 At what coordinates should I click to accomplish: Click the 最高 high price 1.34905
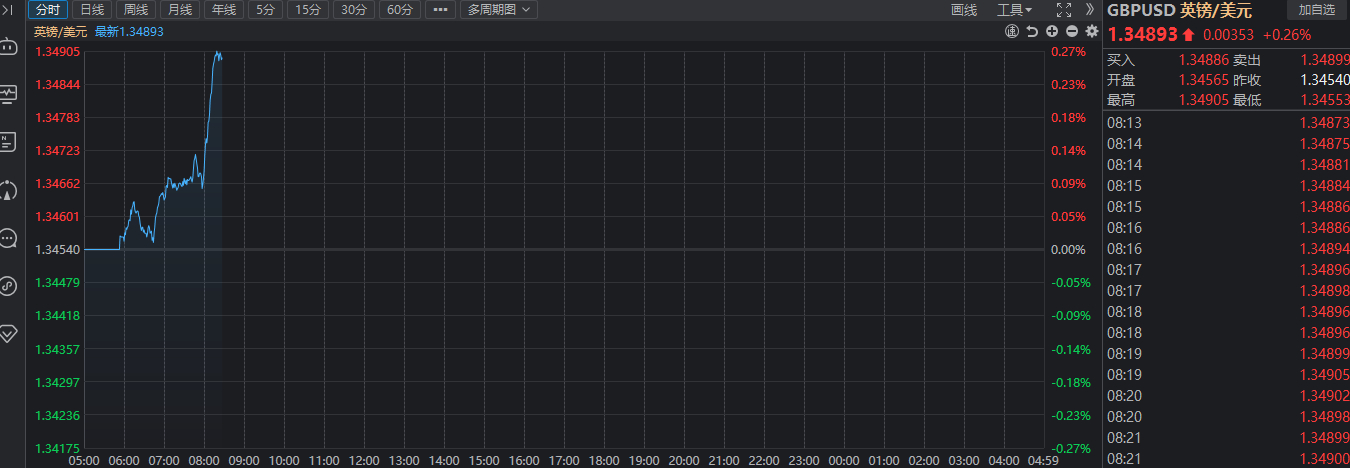1203,100
